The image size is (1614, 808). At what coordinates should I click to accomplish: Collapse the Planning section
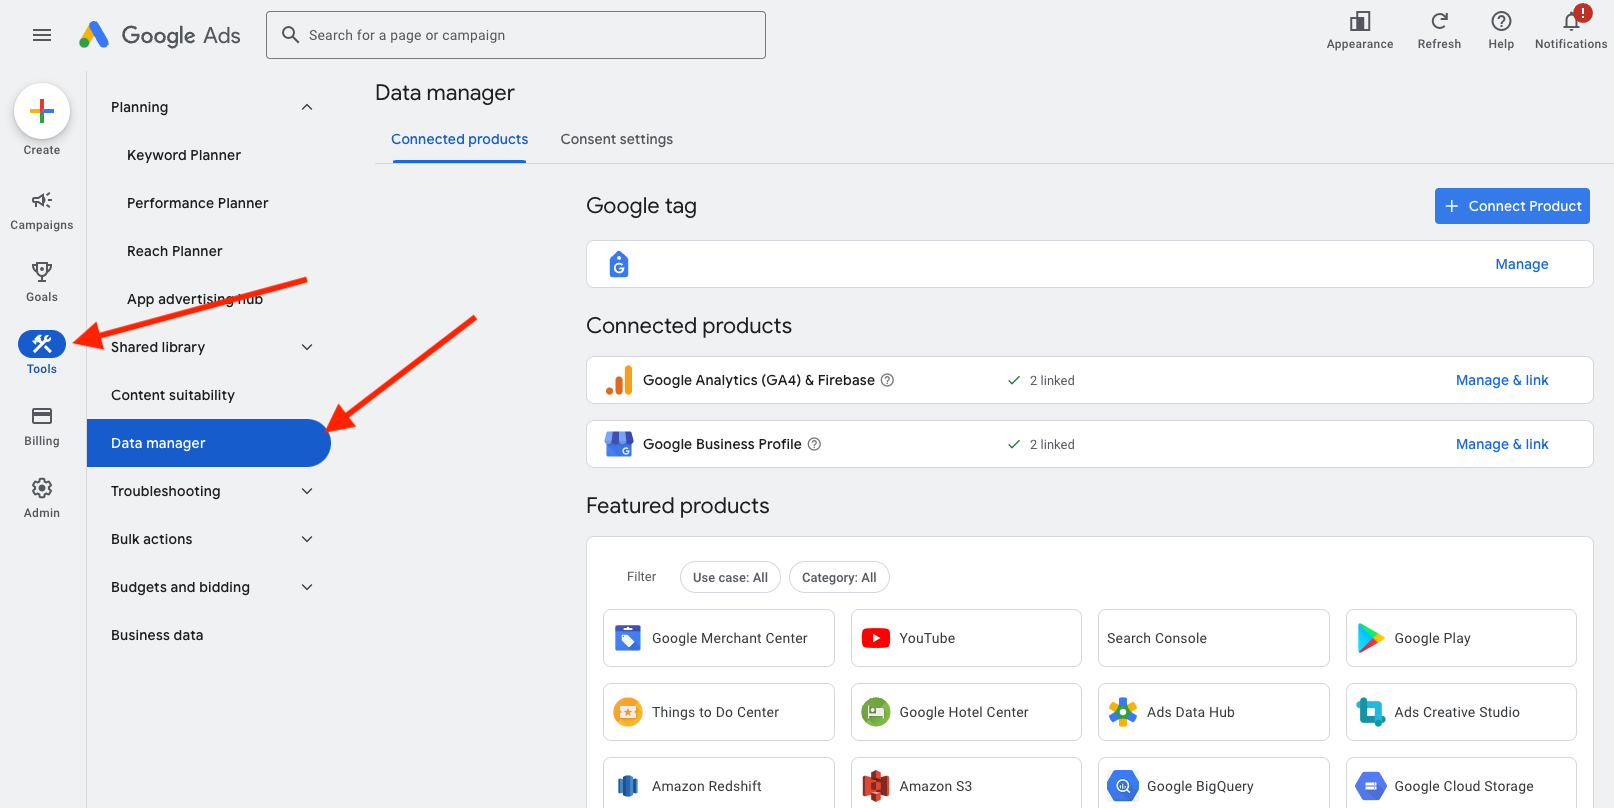[x=307, y=107]
